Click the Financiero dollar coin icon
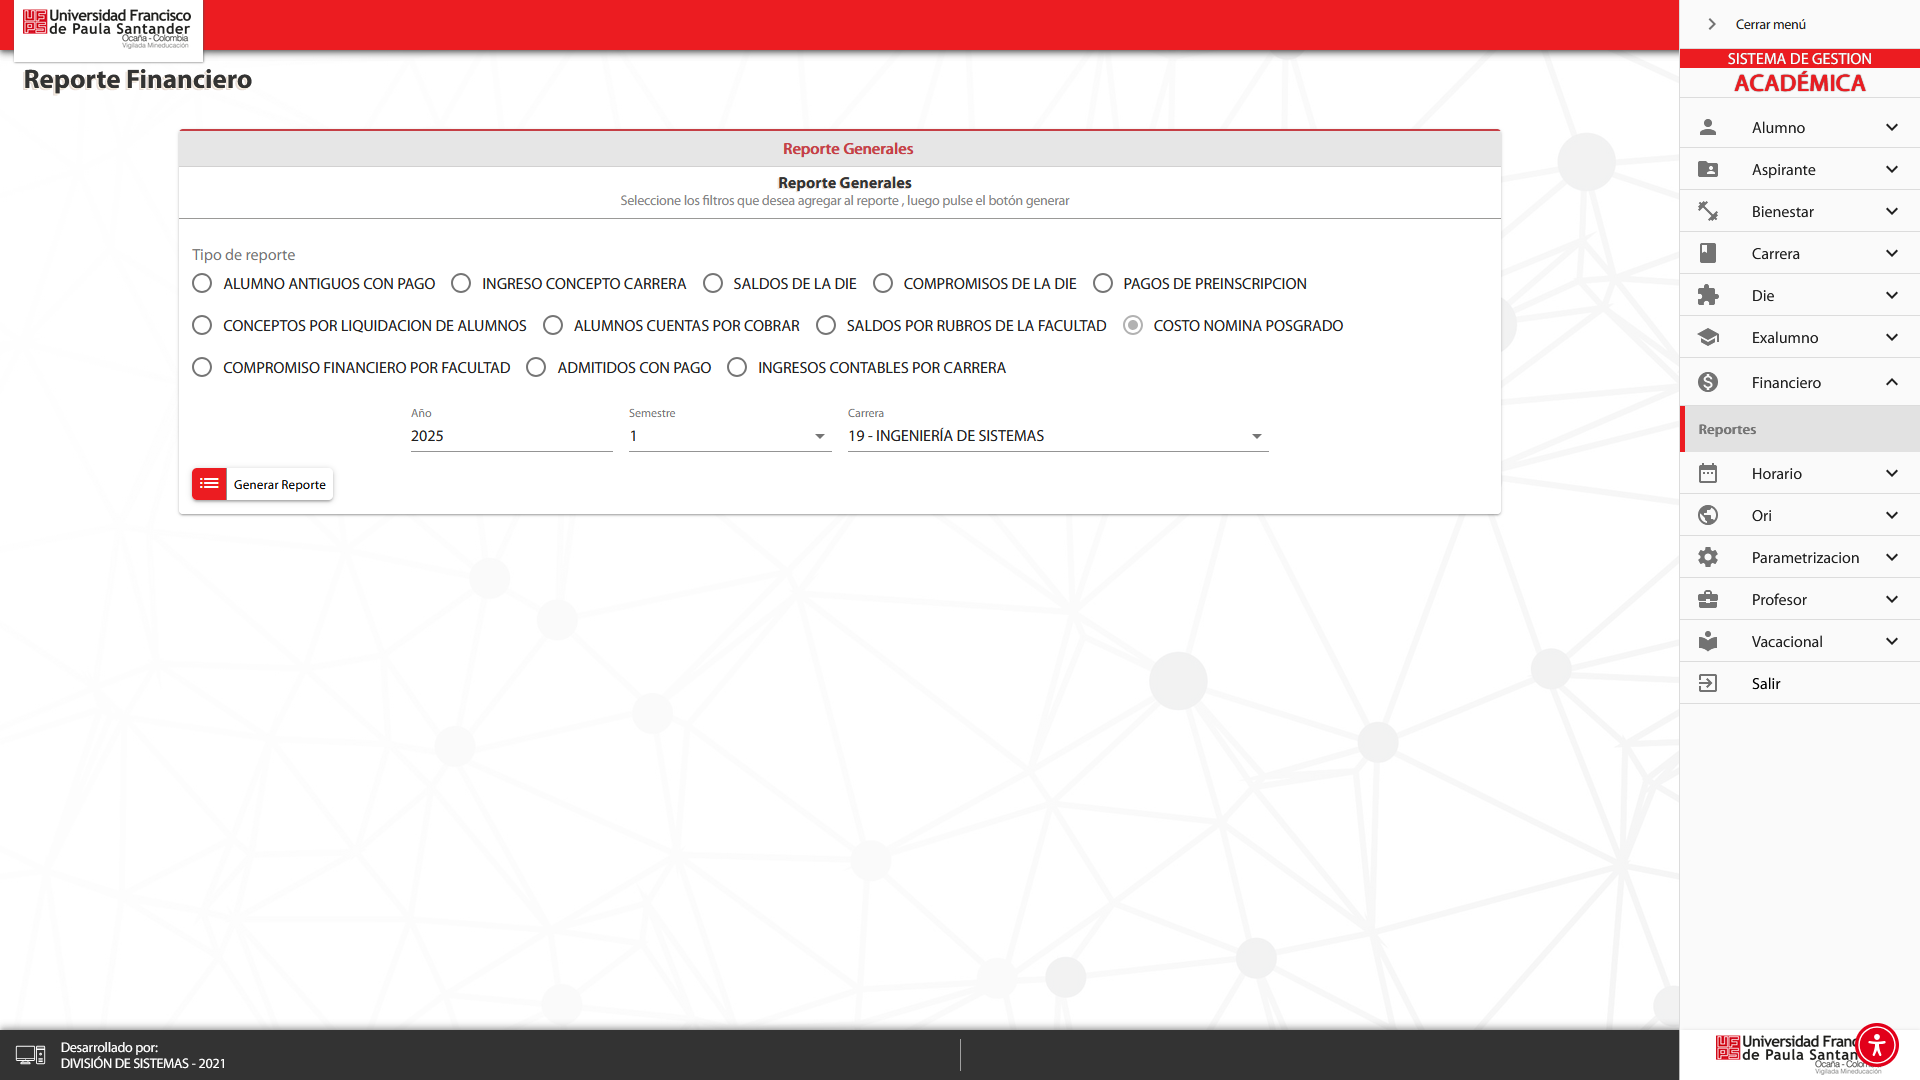This screenshot has width=1920, height=1080. 1708,382
